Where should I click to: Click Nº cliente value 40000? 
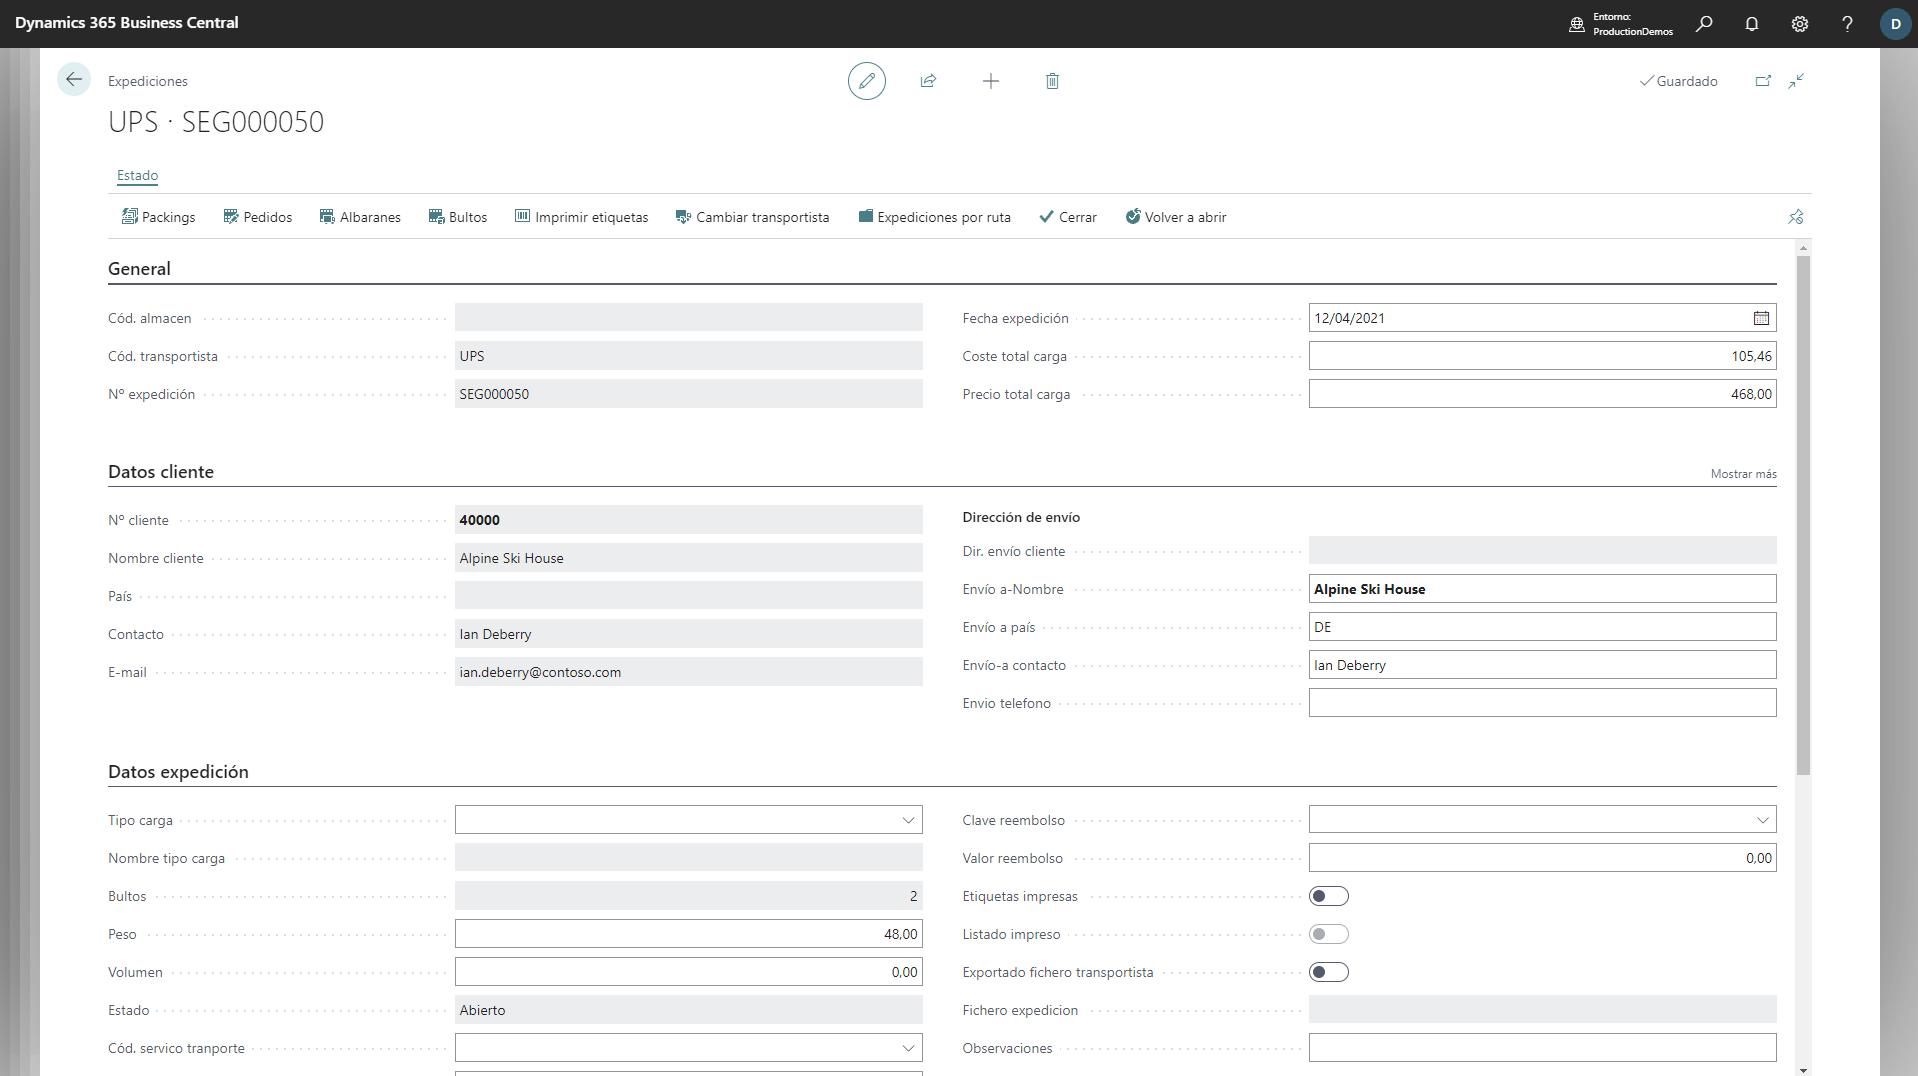(688, 520)
